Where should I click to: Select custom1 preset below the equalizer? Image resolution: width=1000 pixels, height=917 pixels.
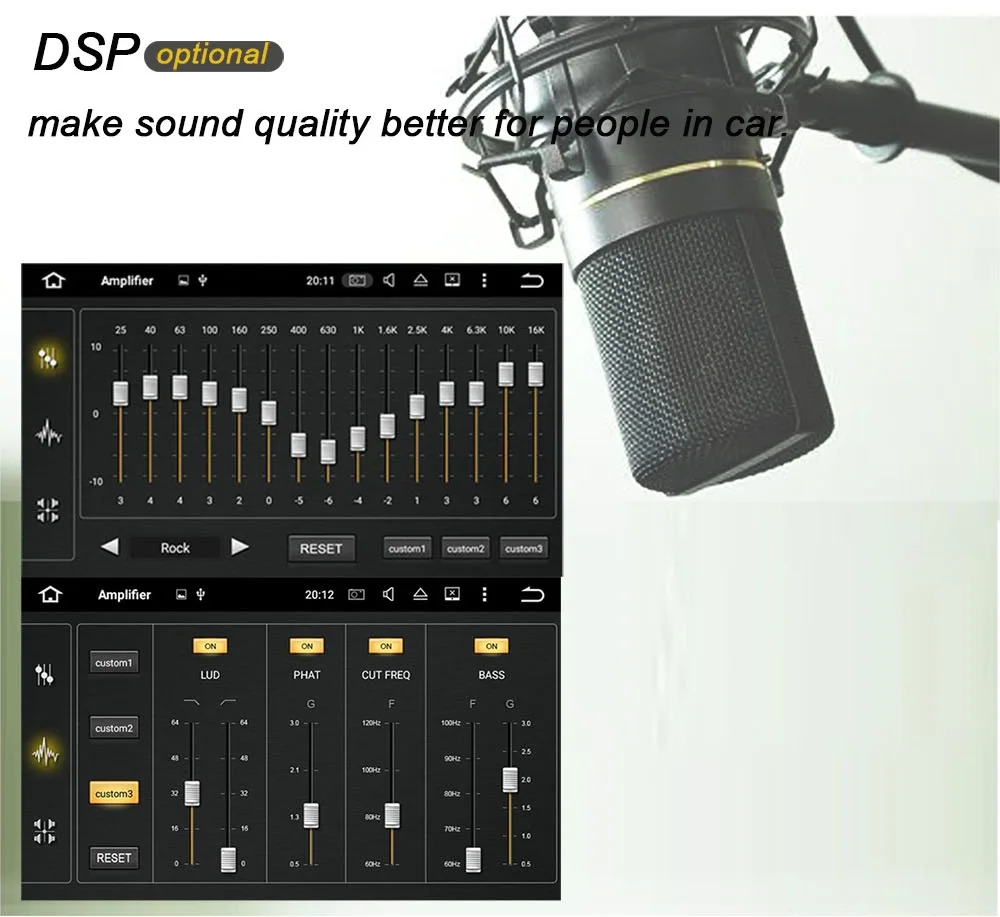pos(407,548)
